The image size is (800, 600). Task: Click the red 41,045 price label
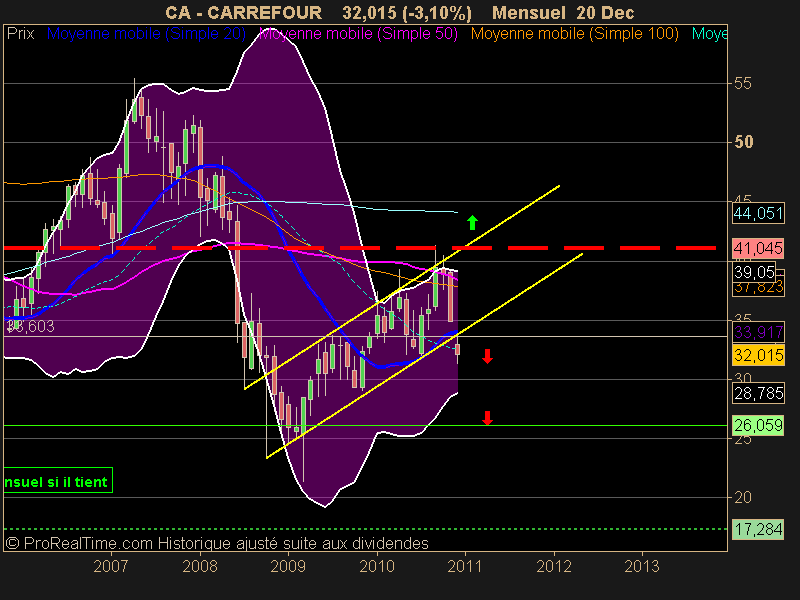[x=758, y=248]
